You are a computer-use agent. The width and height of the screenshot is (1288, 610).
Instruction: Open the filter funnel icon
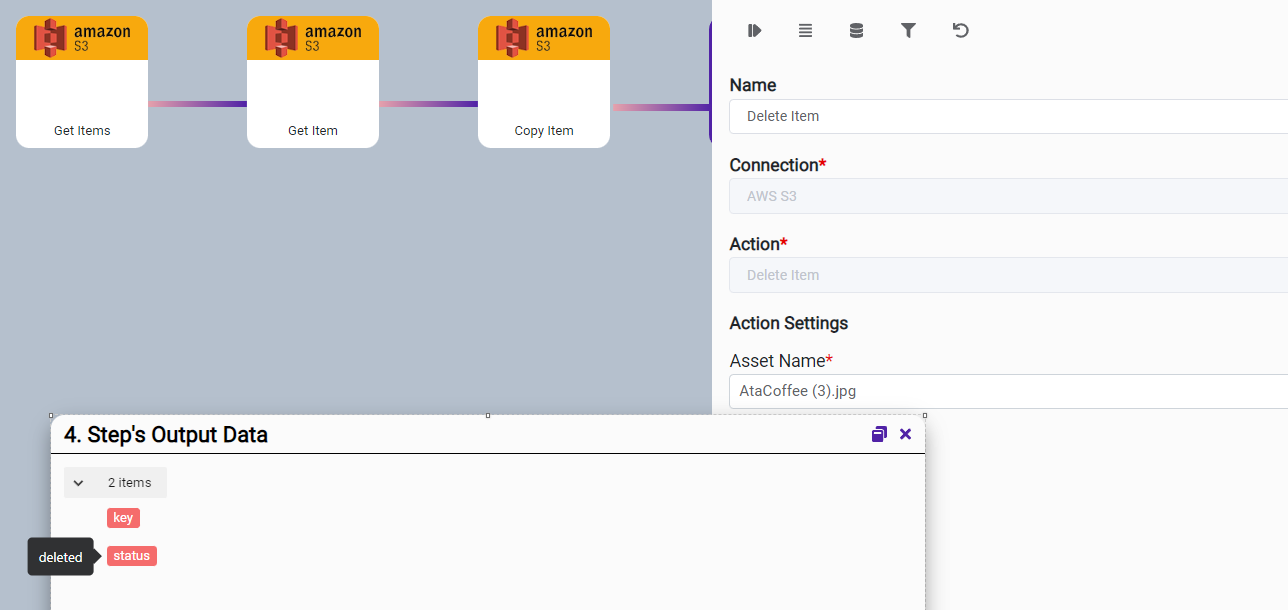coord(908,31)
